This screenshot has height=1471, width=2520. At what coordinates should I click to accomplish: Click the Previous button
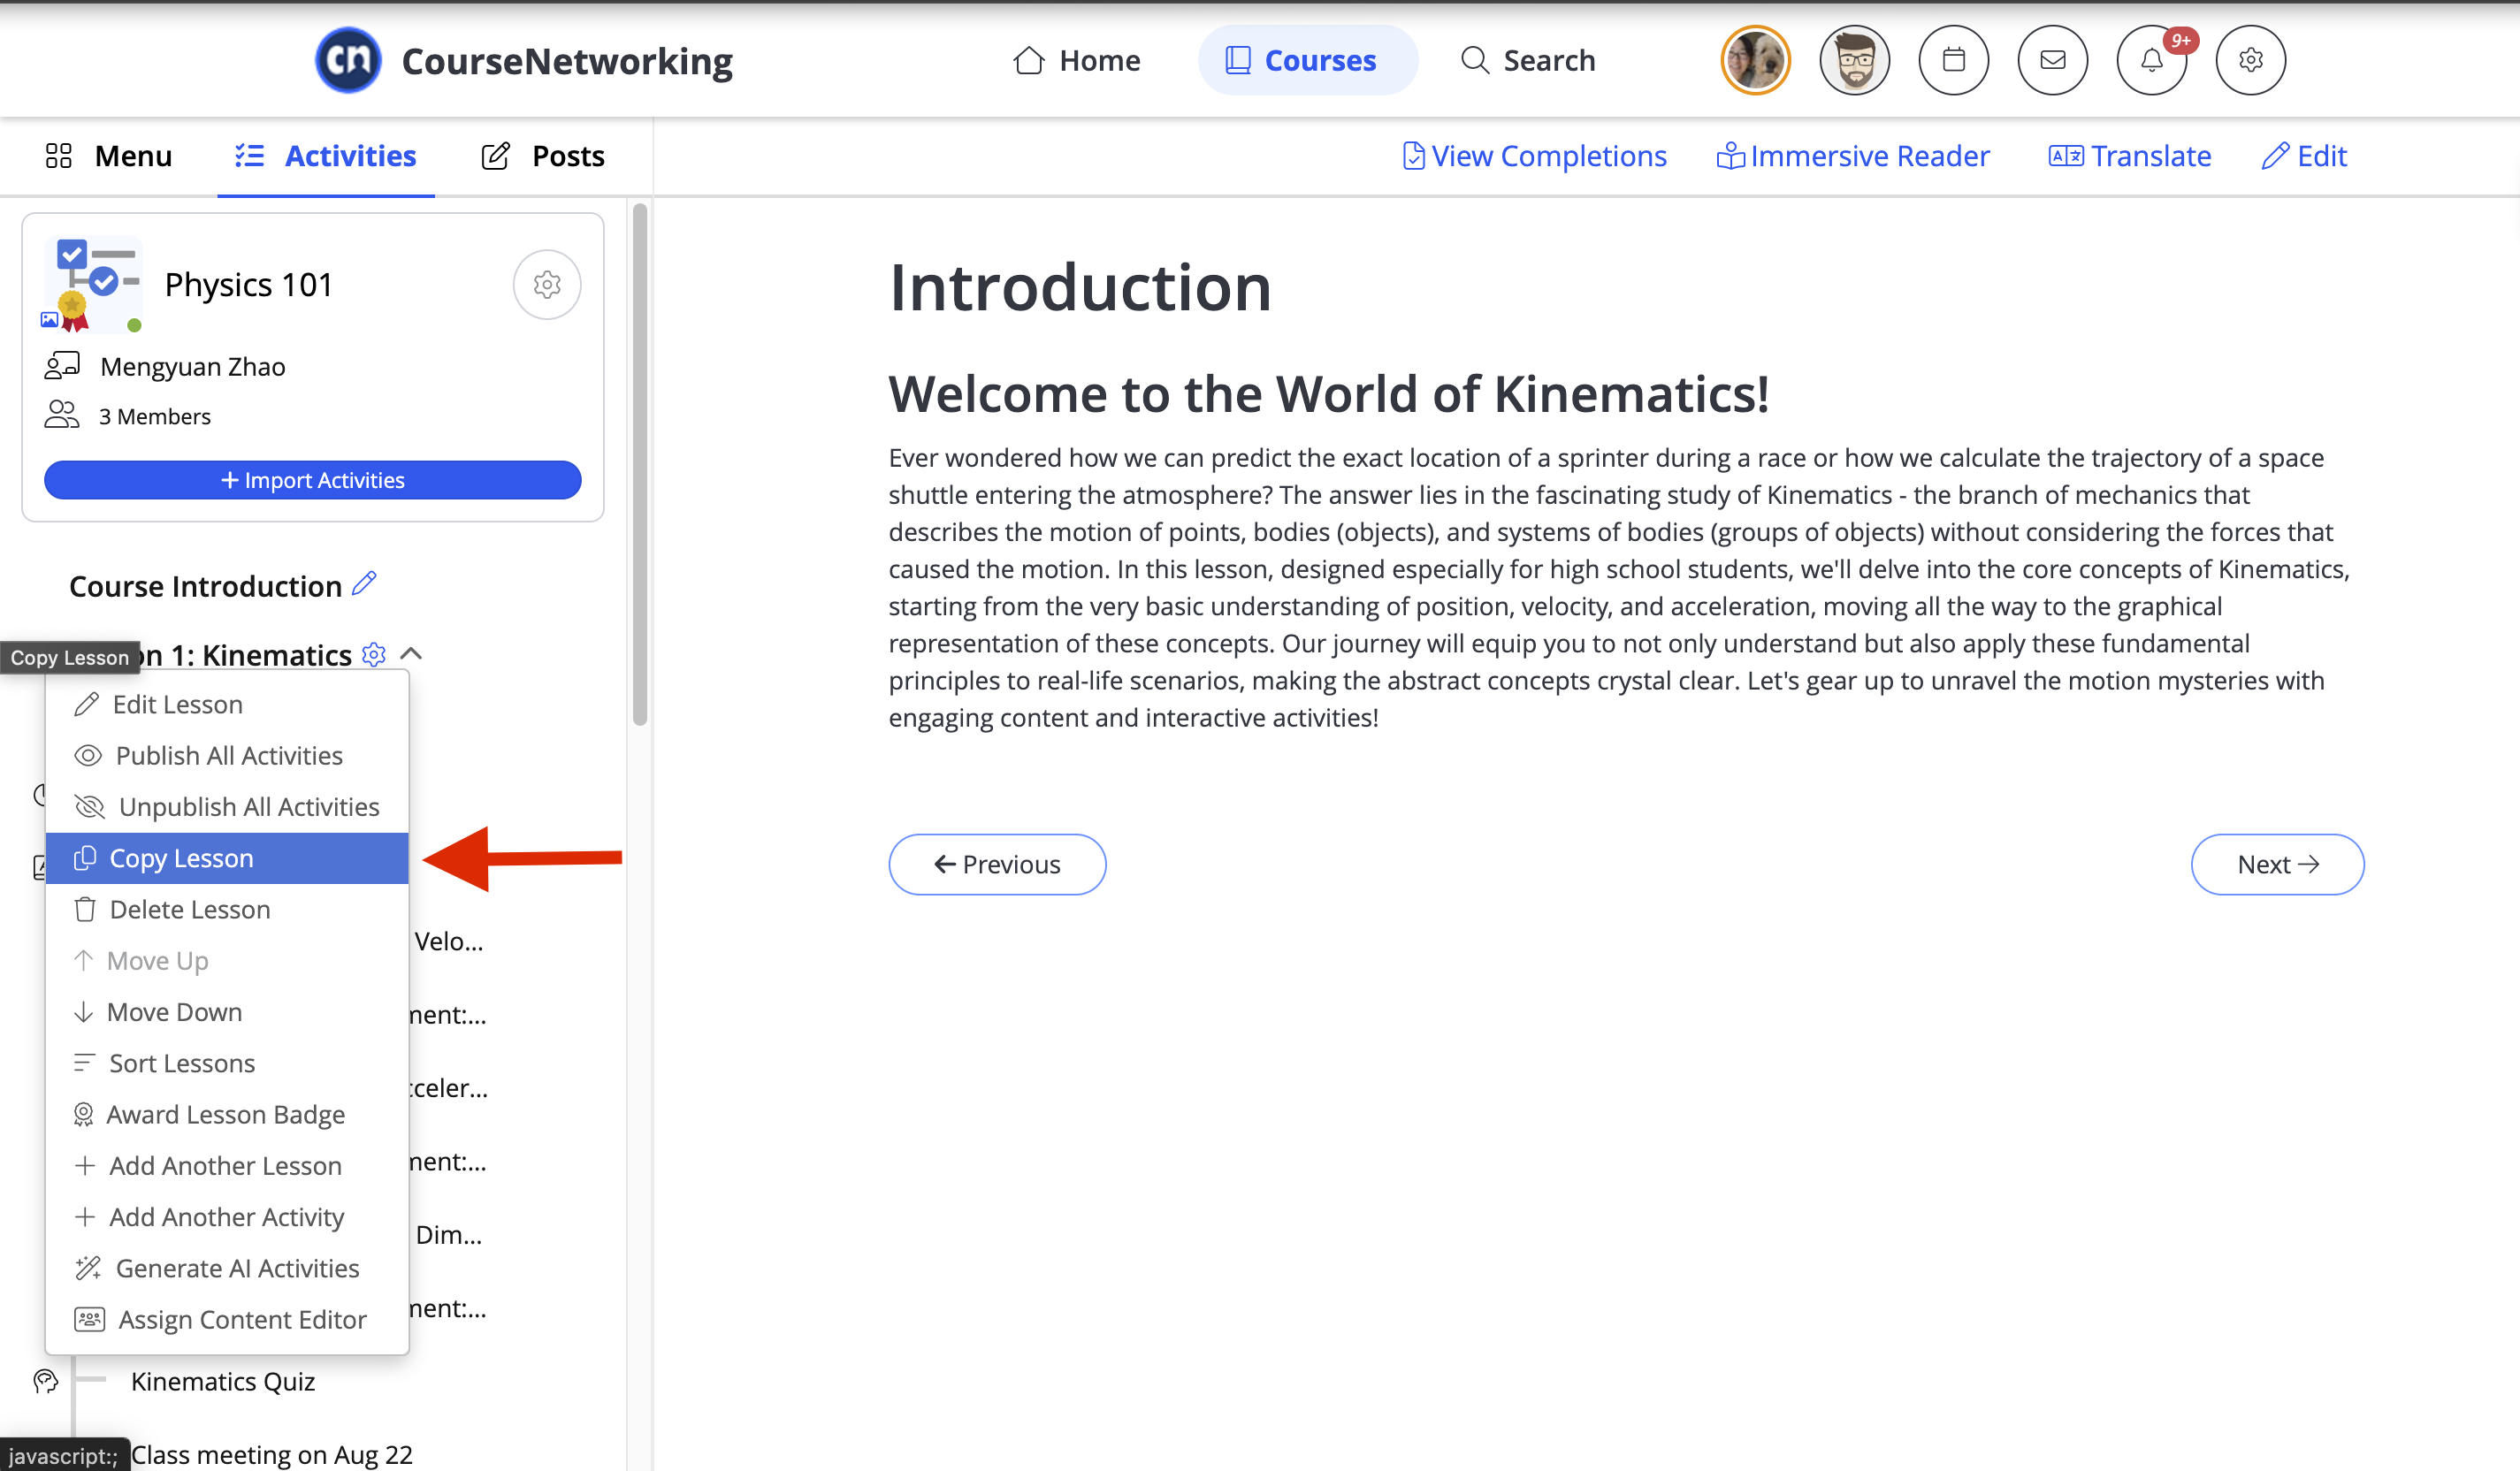(x=997, y=864)
